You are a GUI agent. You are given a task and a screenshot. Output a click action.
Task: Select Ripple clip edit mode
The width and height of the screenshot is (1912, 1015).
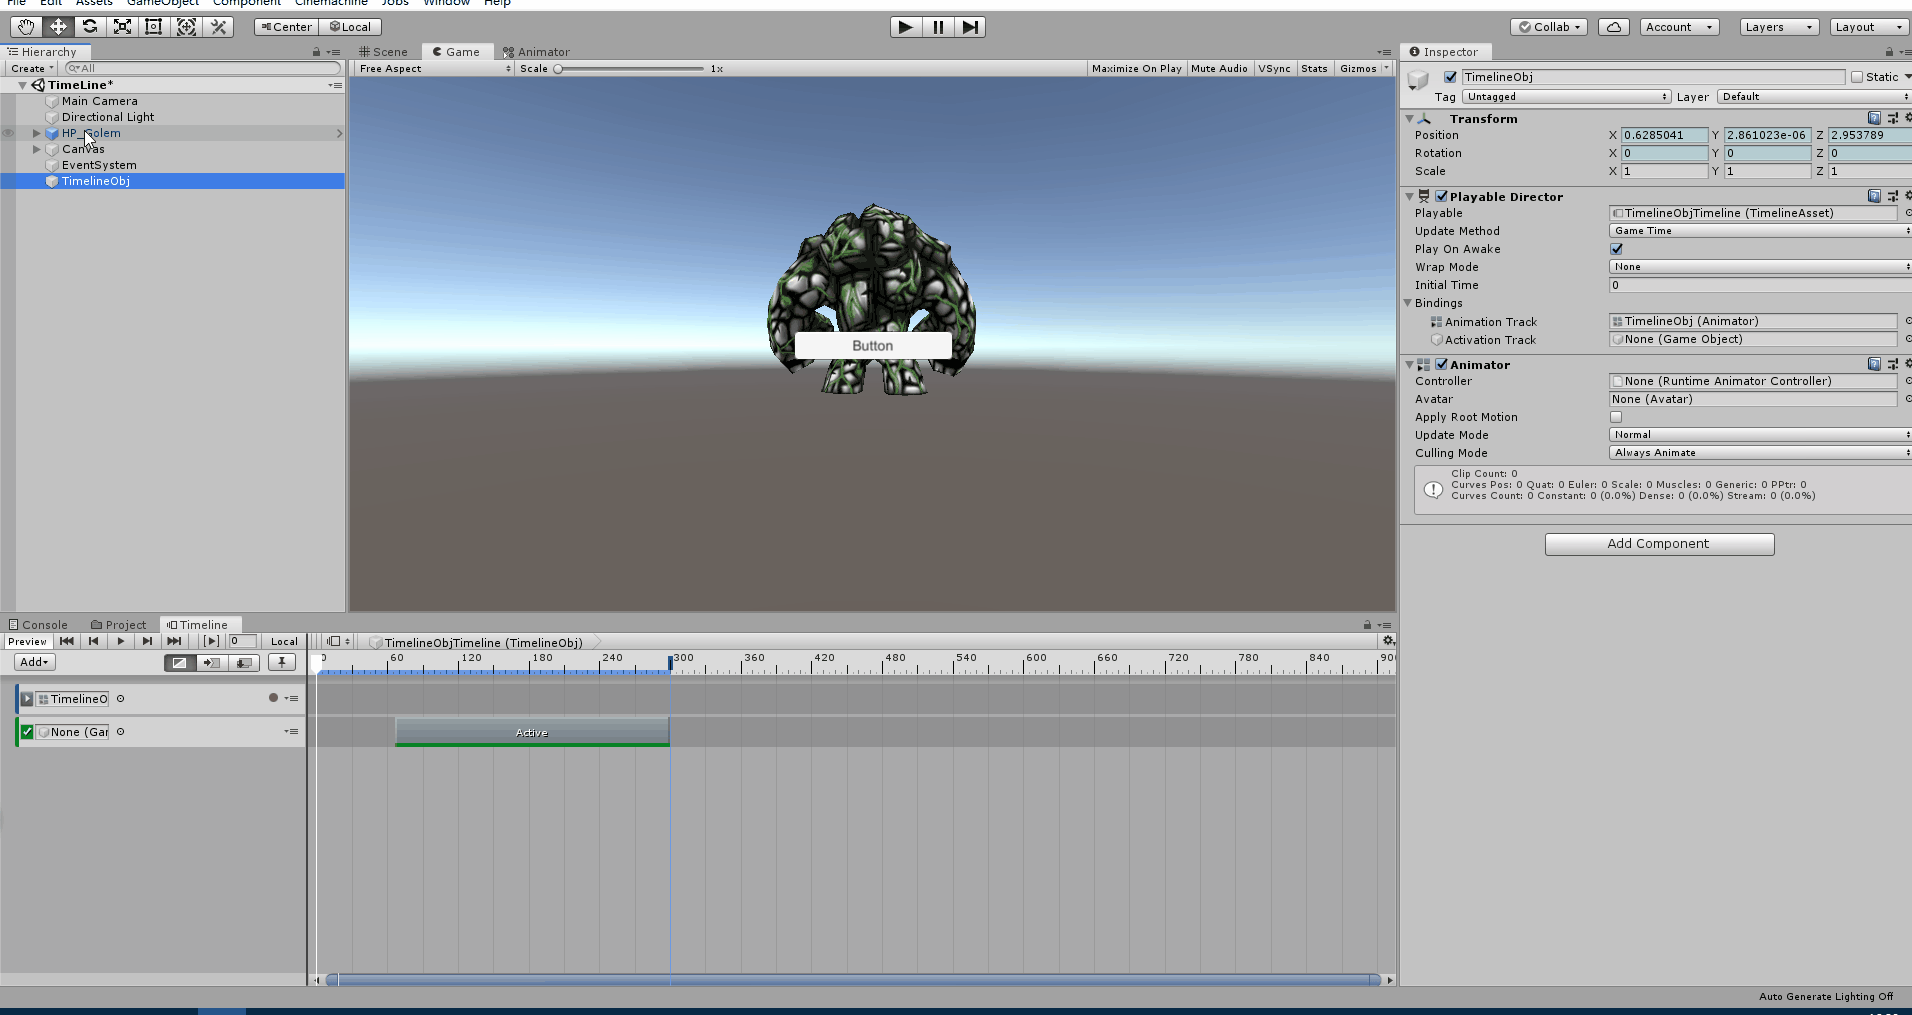coord(211,662)
